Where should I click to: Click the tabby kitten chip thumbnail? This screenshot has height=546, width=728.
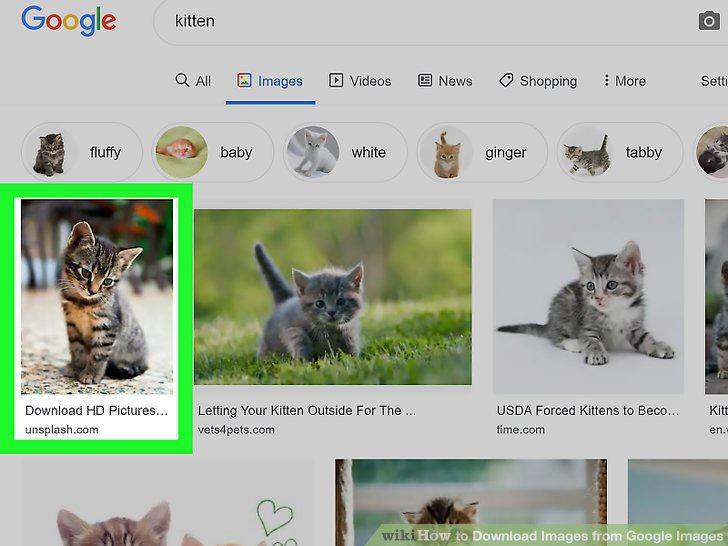(587, 153)
